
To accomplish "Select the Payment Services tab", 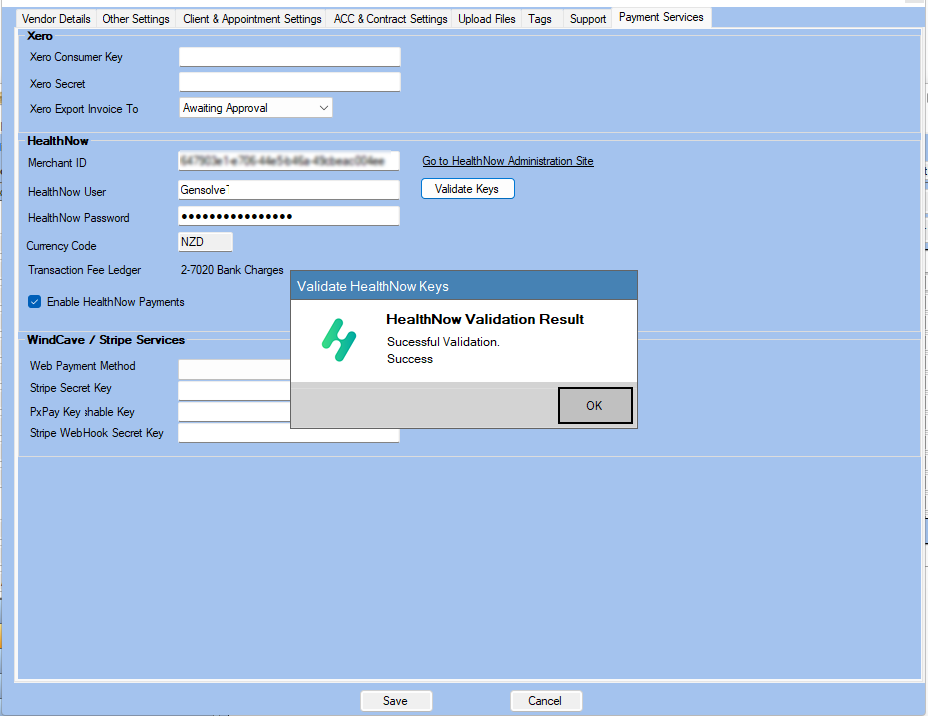I will [661, 17].
